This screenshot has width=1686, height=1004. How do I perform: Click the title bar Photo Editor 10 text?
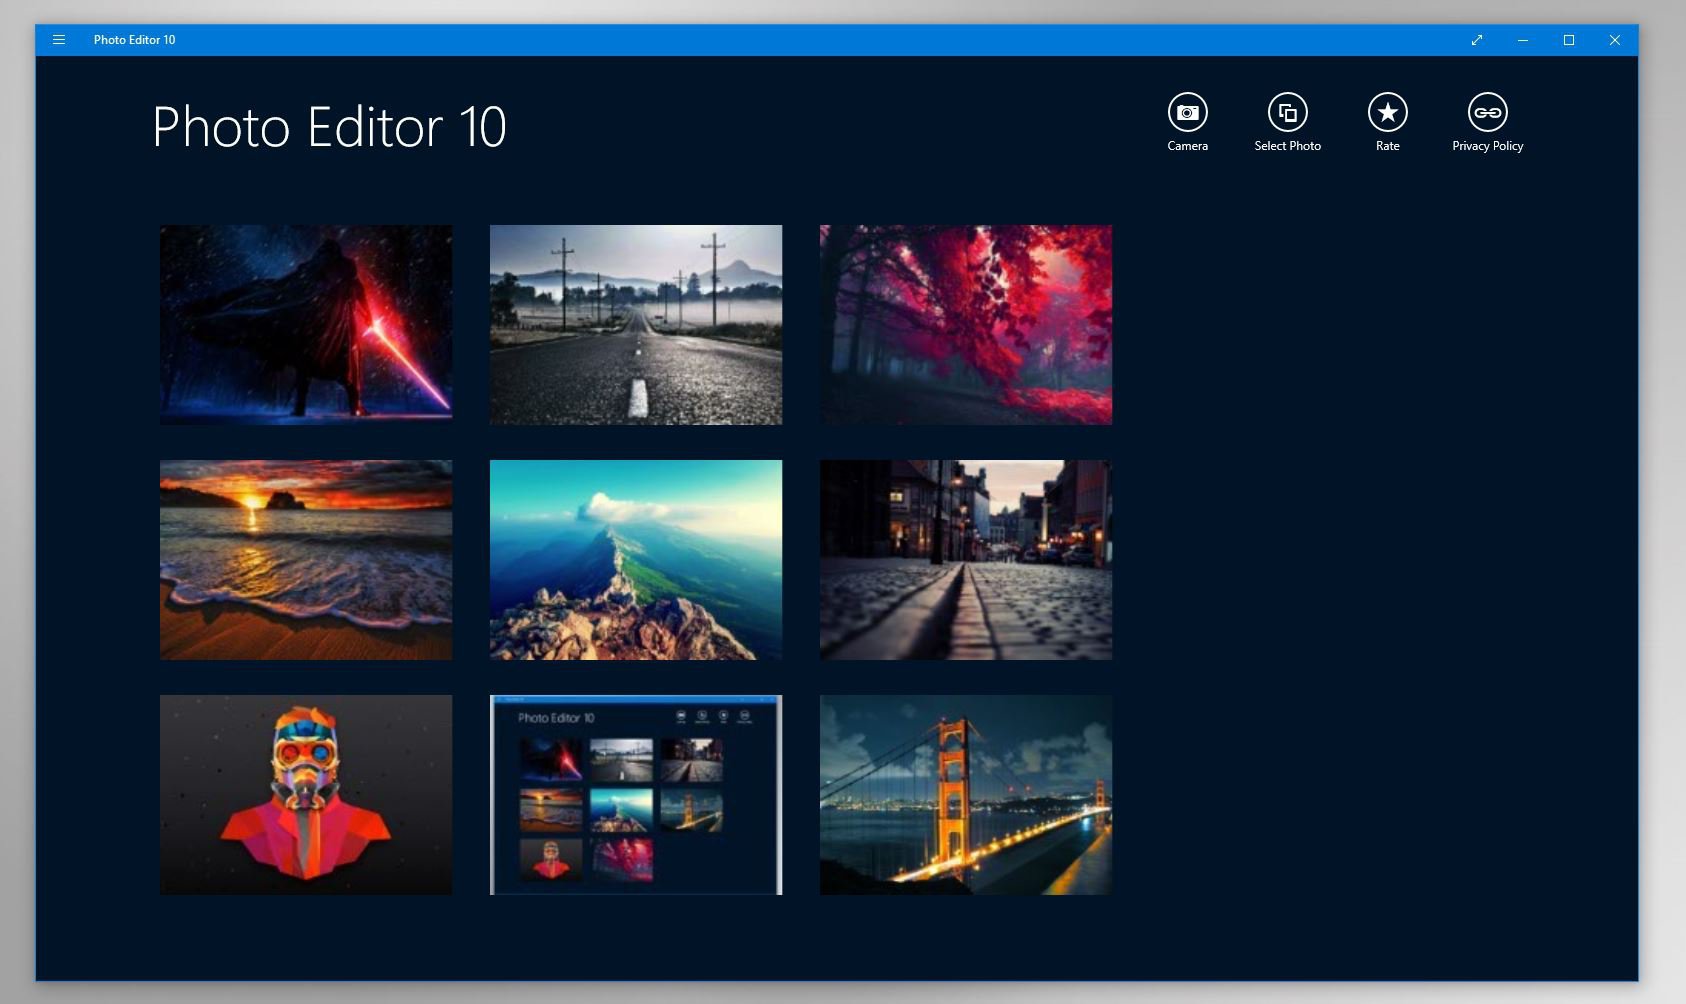tap(134, 40)
